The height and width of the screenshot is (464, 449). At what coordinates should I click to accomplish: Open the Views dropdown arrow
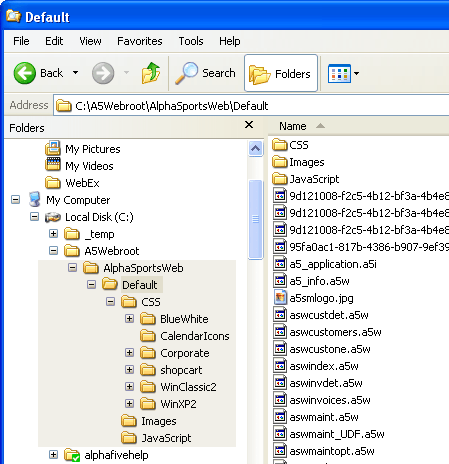click(356, 73)
